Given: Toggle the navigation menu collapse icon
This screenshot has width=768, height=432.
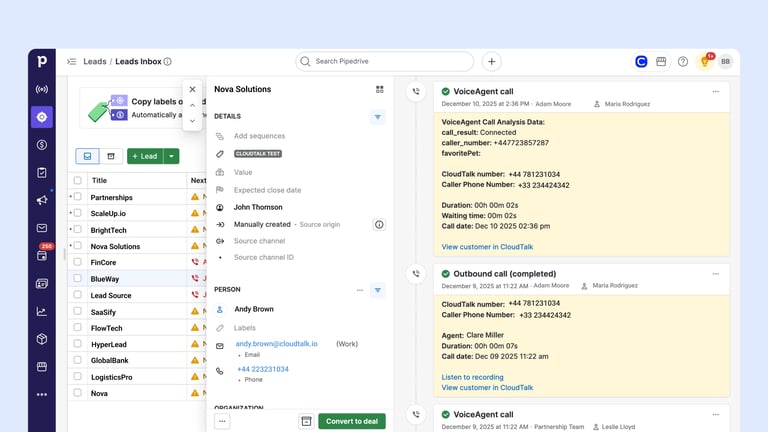Looking at the screenshot, I should [x=72, y=61].
